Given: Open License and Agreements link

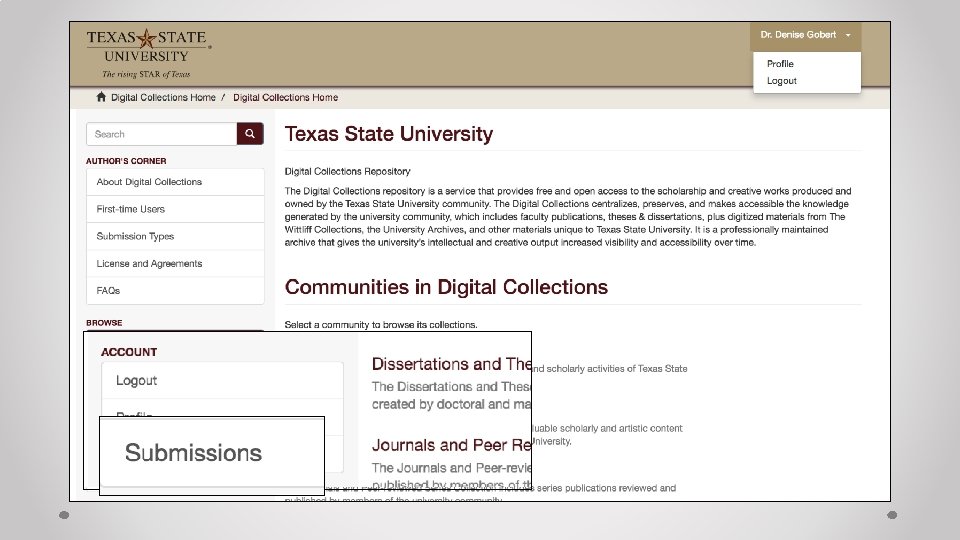Looking at the screenshot, I should 175,263.
